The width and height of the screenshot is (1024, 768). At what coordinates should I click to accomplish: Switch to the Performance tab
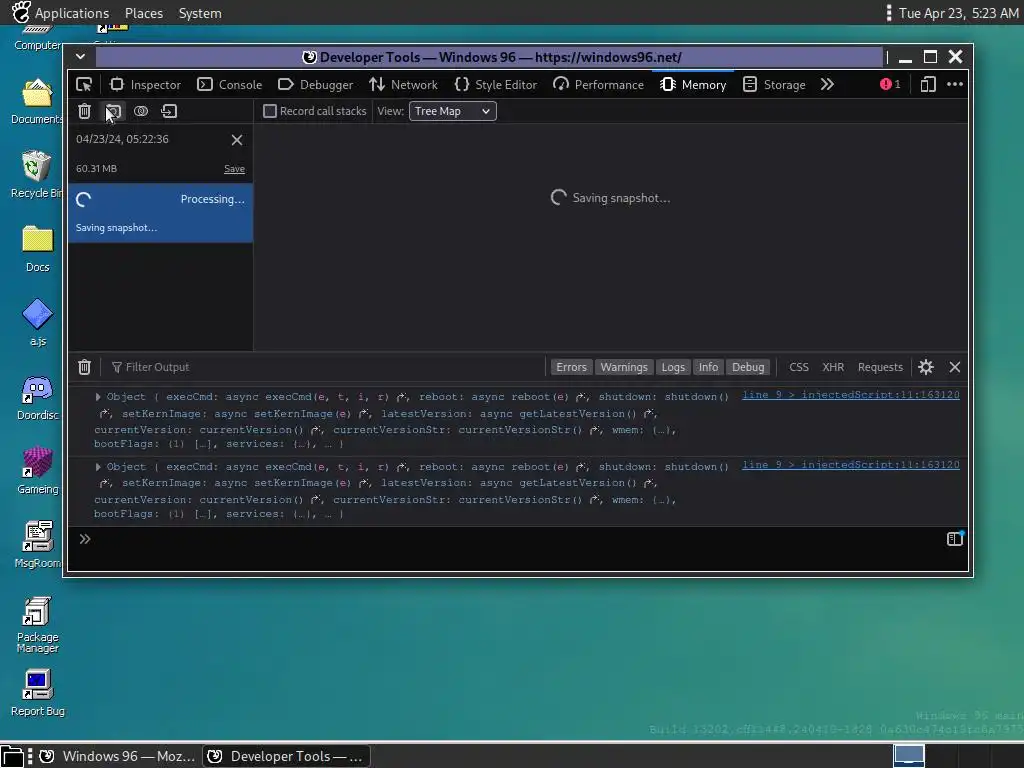[x=598, y=84]
